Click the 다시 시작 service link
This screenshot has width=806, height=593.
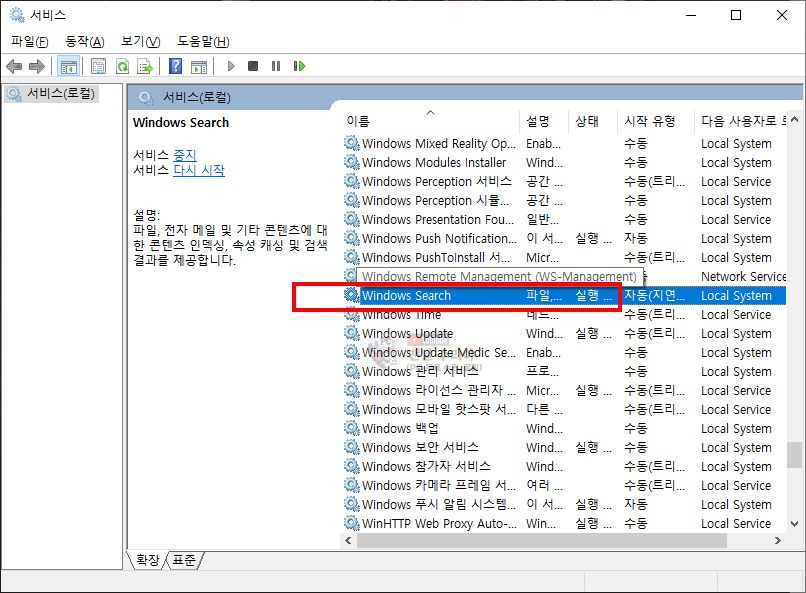point(199,171)
